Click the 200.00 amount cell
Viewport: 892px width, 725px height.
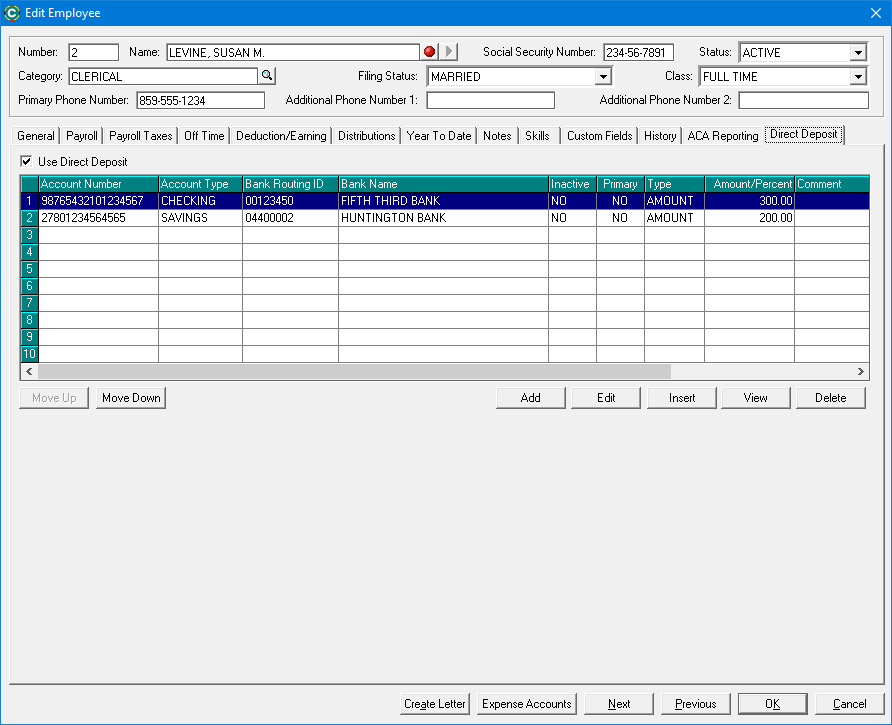click(x=749, y=218)
